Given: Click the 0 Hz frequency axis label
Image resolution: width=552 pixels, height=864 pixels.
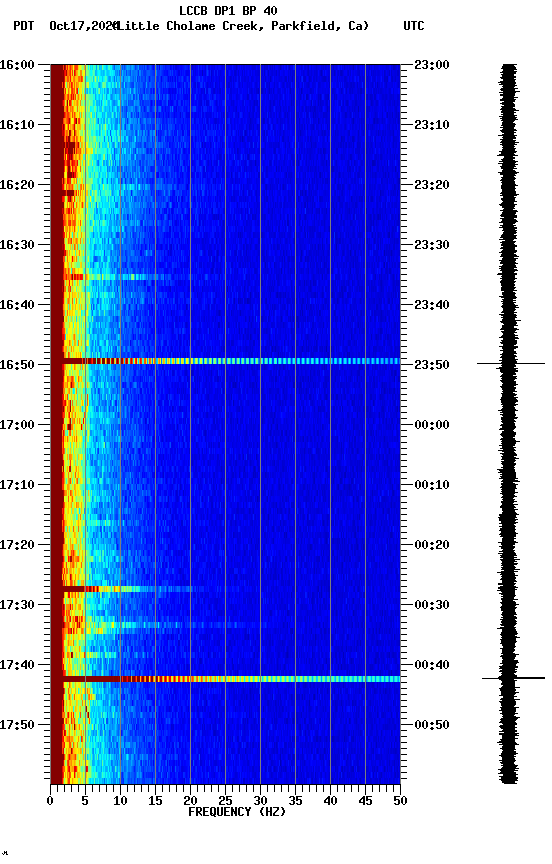Looking at the screenshot, I should 50,801.
